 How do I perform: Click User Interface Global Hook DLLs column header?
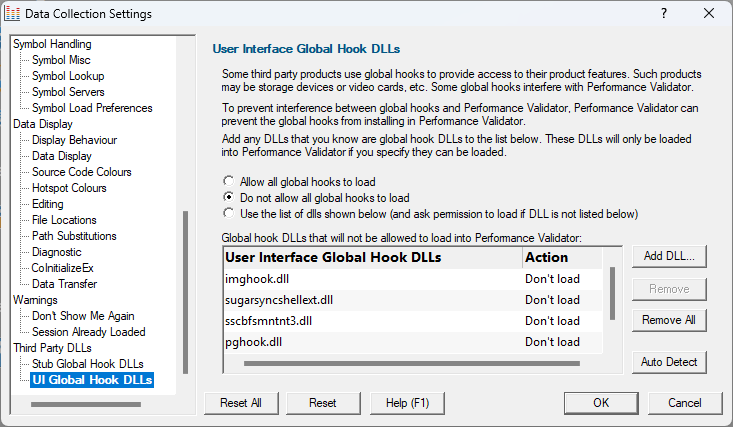pos(373,258)
